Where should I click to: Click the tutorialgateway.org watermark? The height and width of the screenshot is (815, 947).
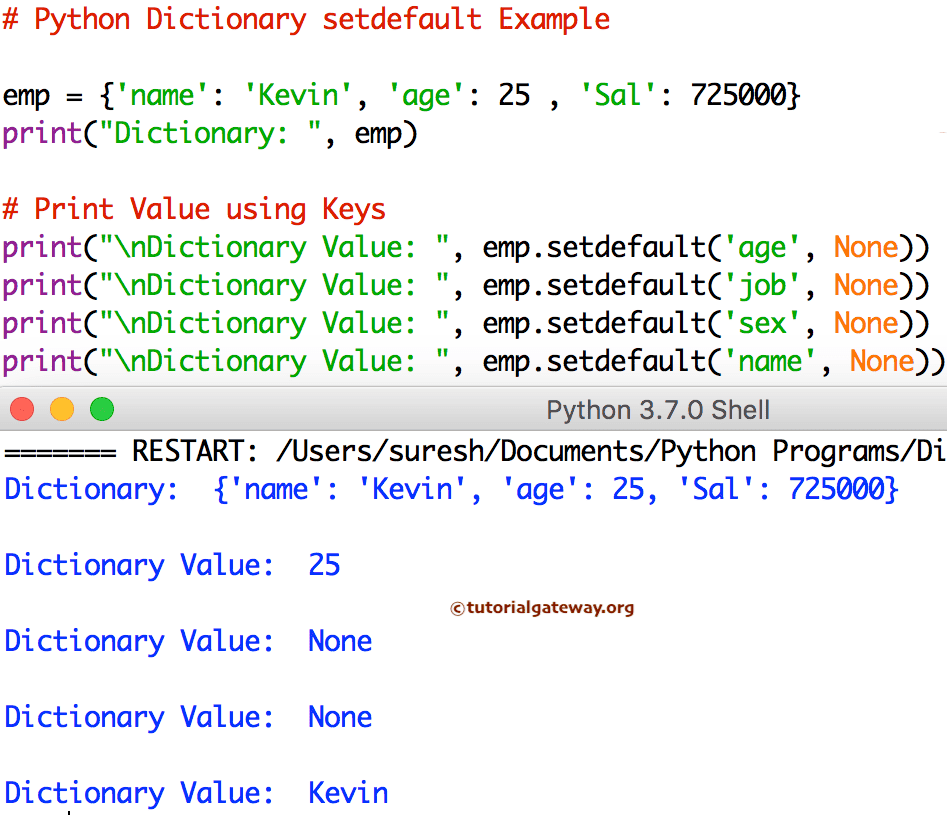pyautogui.click(x=544, y=607)
